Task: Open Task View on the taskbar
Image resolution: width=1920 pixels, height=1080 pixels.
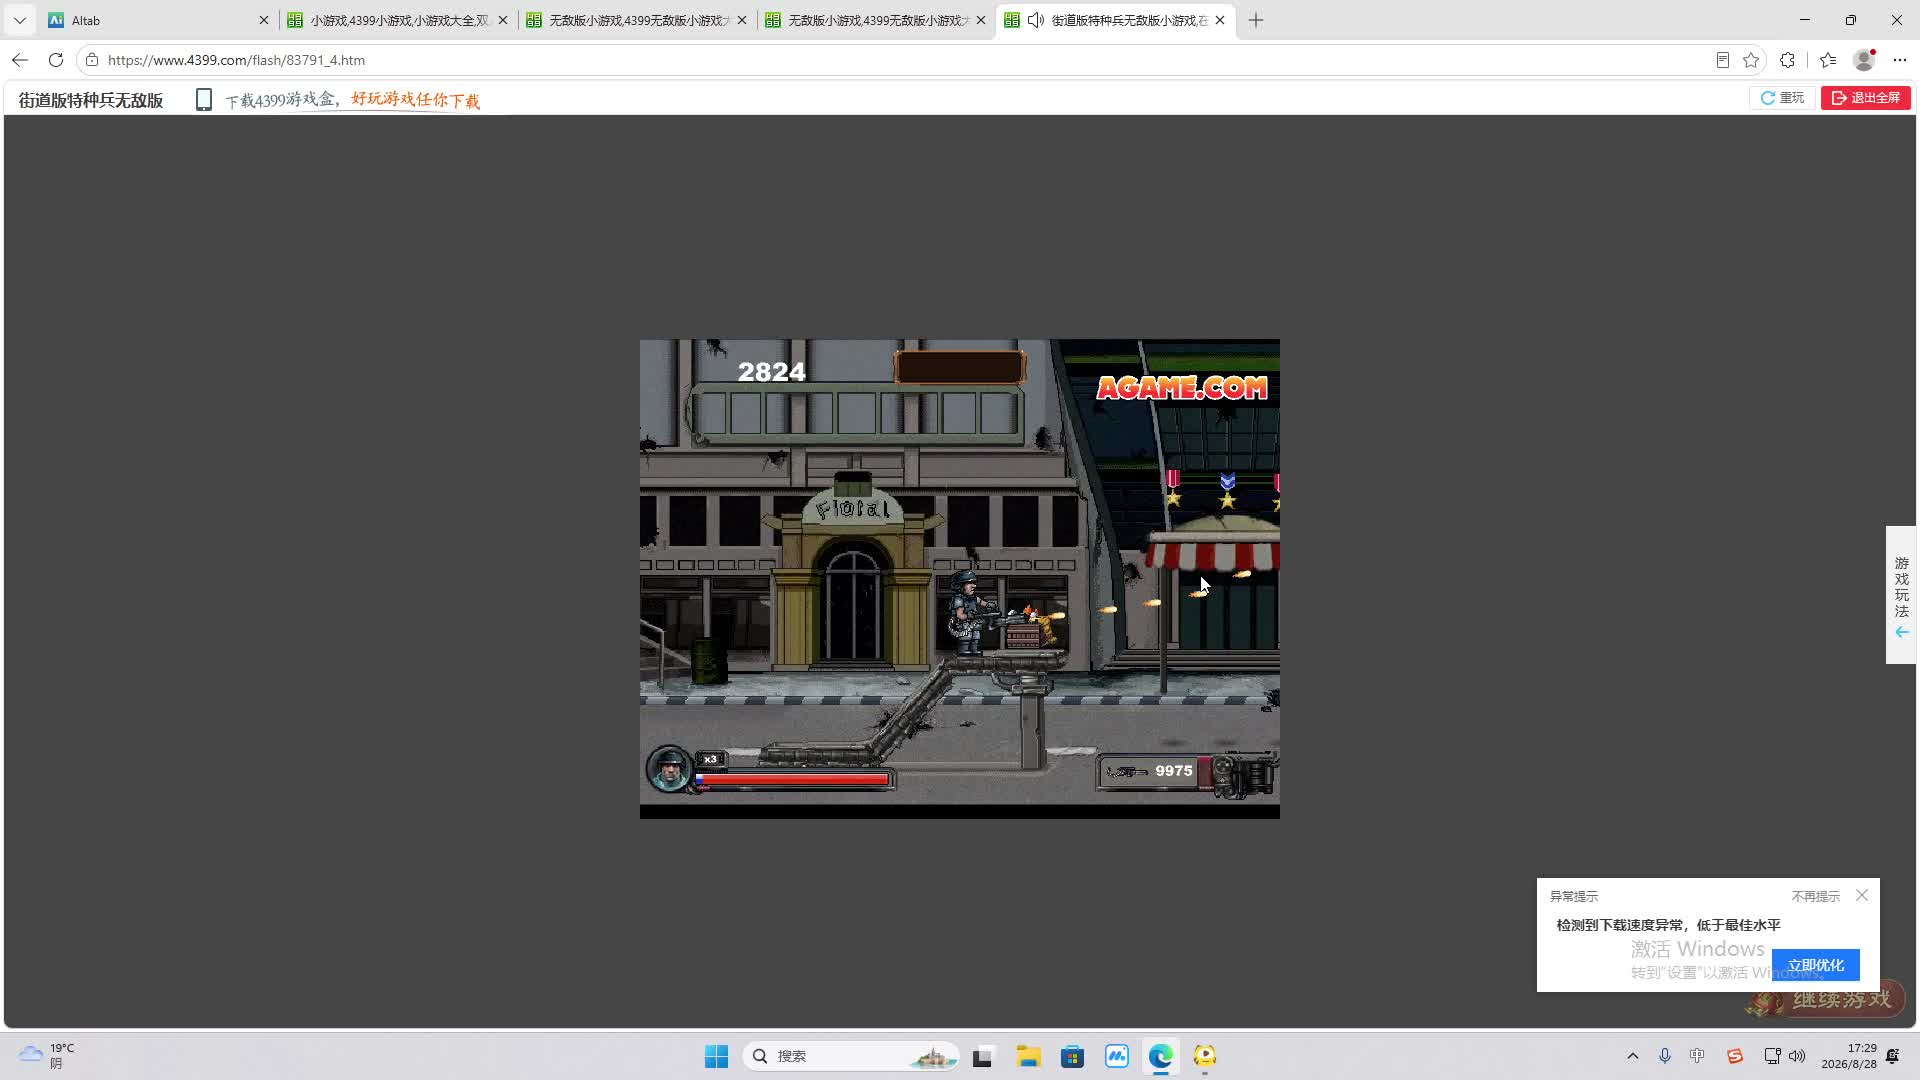Action: [983, 1056]
